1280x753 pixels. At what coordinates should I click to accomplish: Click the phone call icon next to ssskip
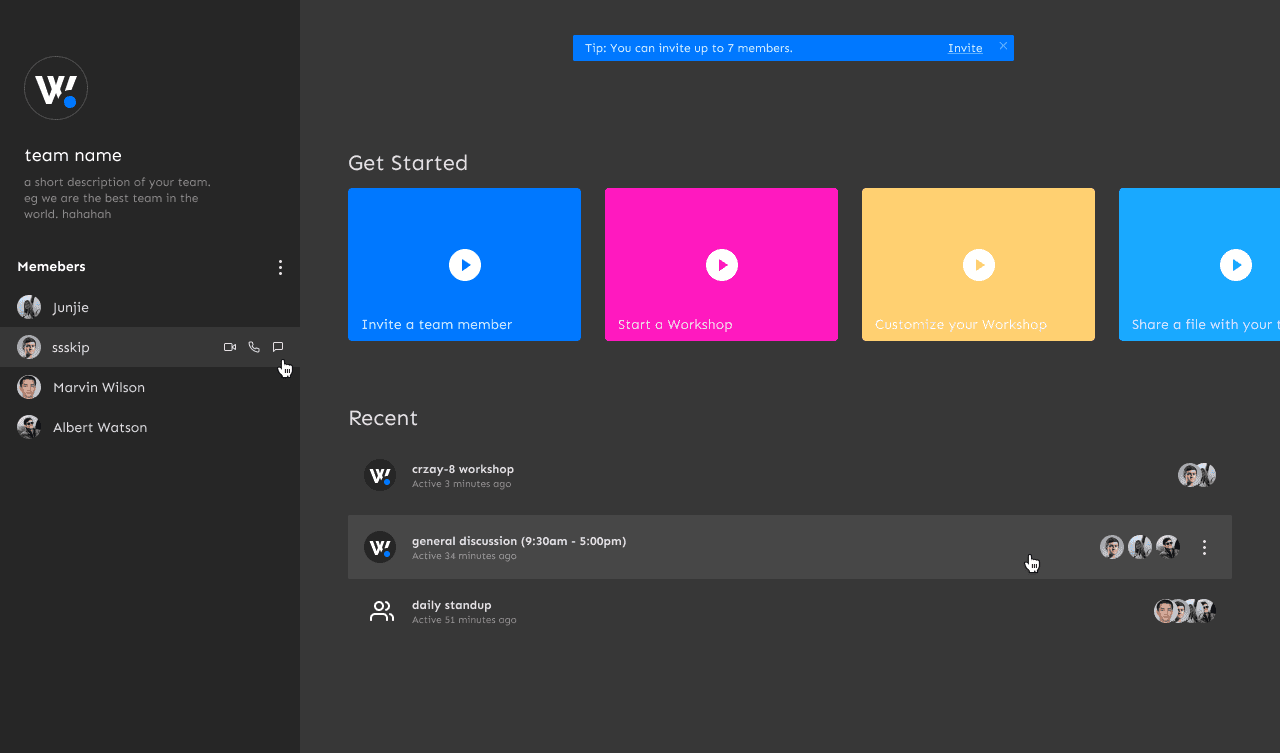[x=254, y=347]
